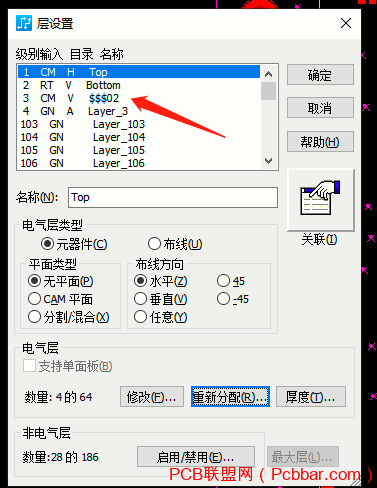The height and width of the screenshot is (488, 377).
Task: Select the Layer_106 row
Action: pos(139,163)
